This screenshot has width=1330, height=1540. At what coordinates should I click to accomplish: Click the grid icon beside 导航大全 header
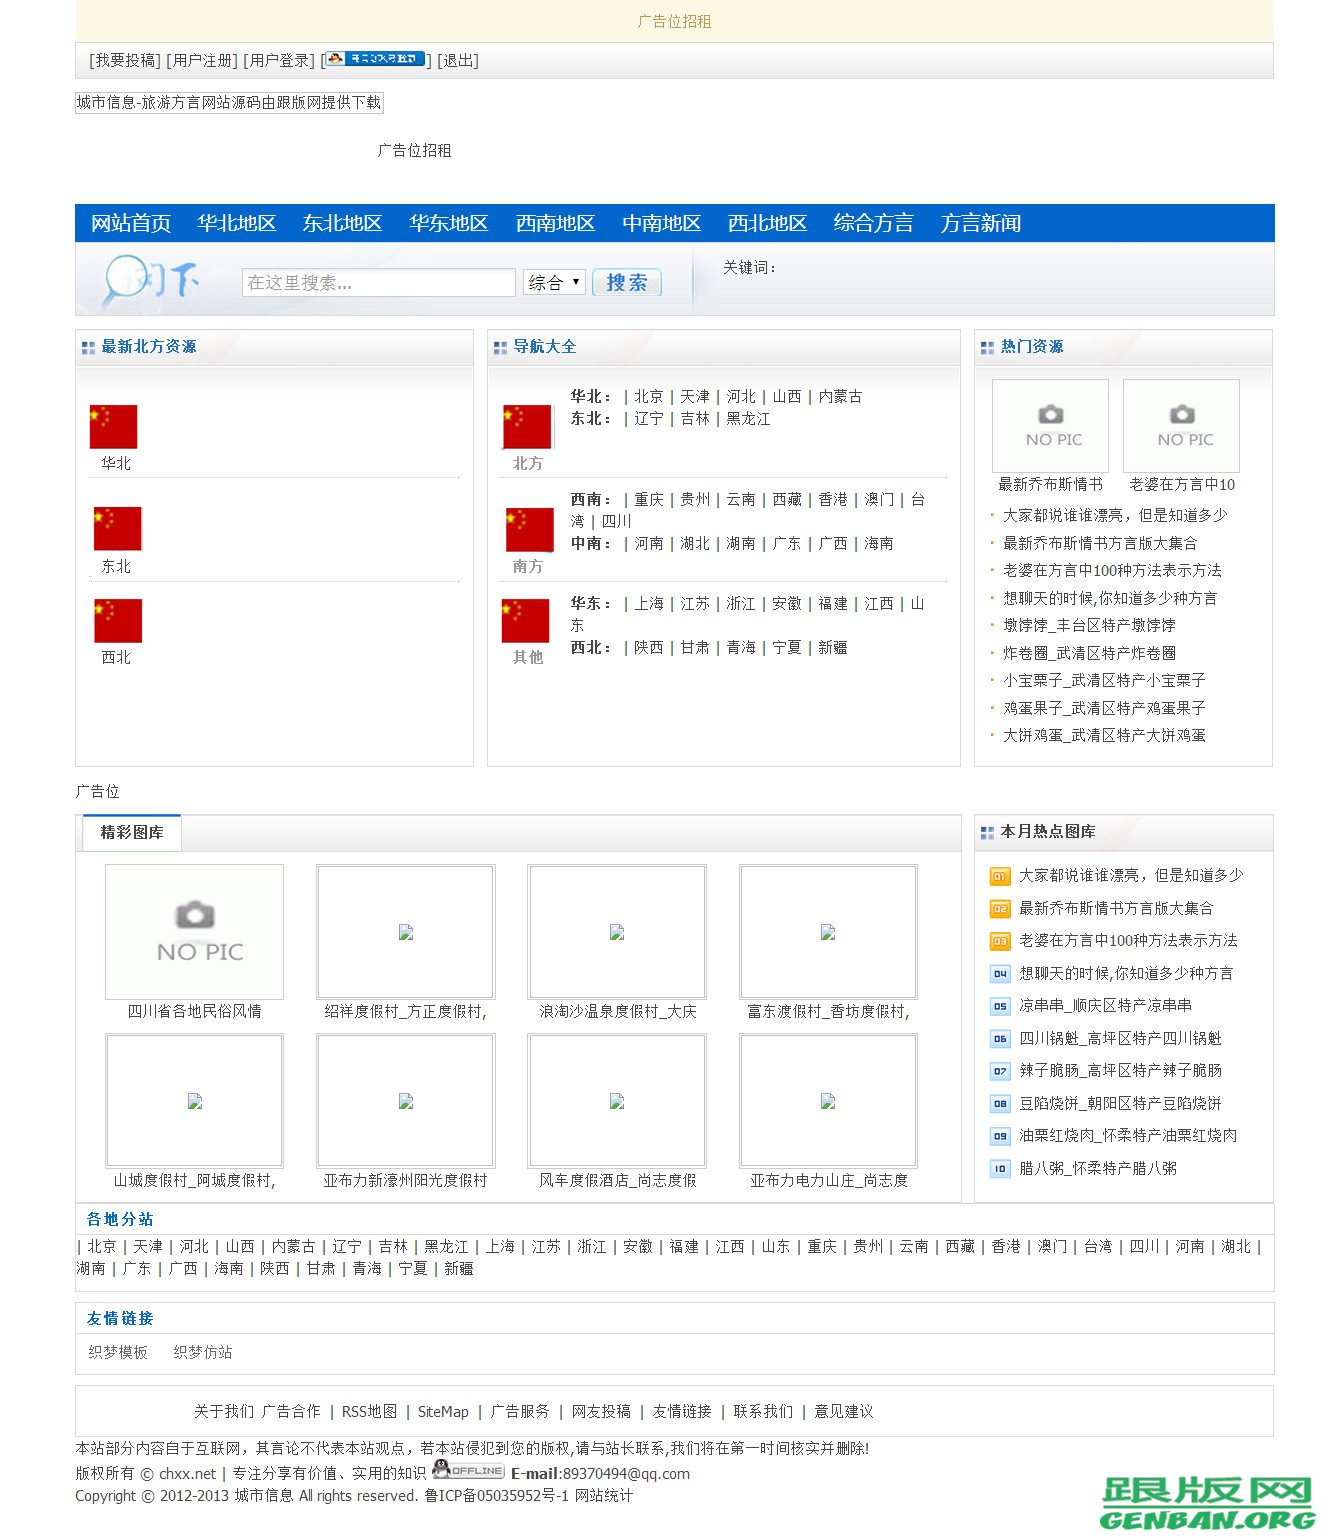point(500,347)
